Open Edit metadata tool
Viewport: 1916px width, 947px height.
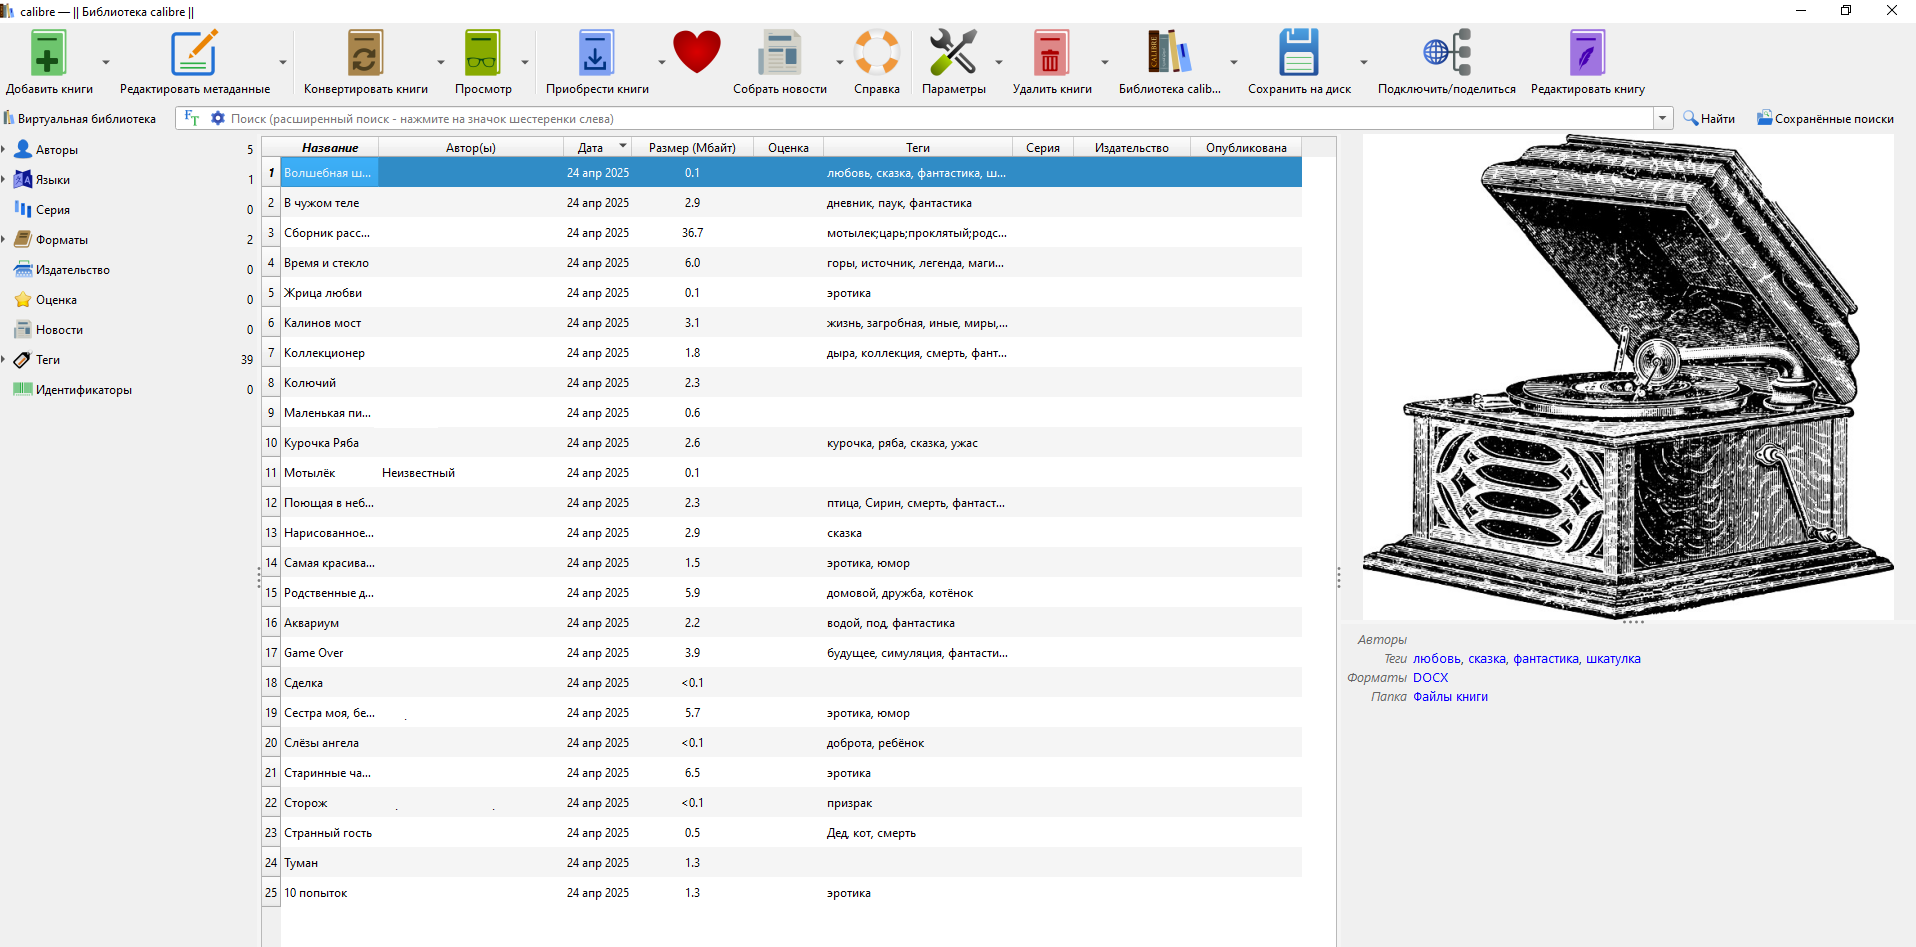[194, 53]
